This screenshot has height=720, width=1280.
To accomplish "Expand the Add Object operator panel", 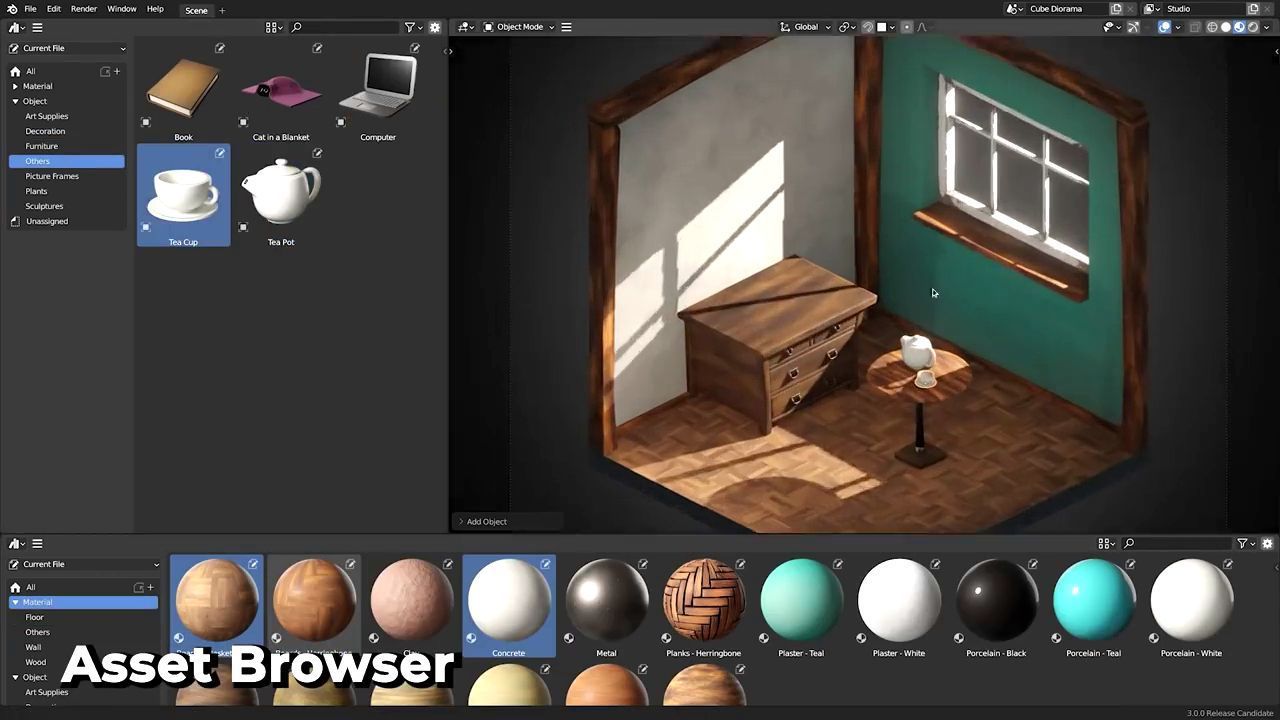I will 461,521.
